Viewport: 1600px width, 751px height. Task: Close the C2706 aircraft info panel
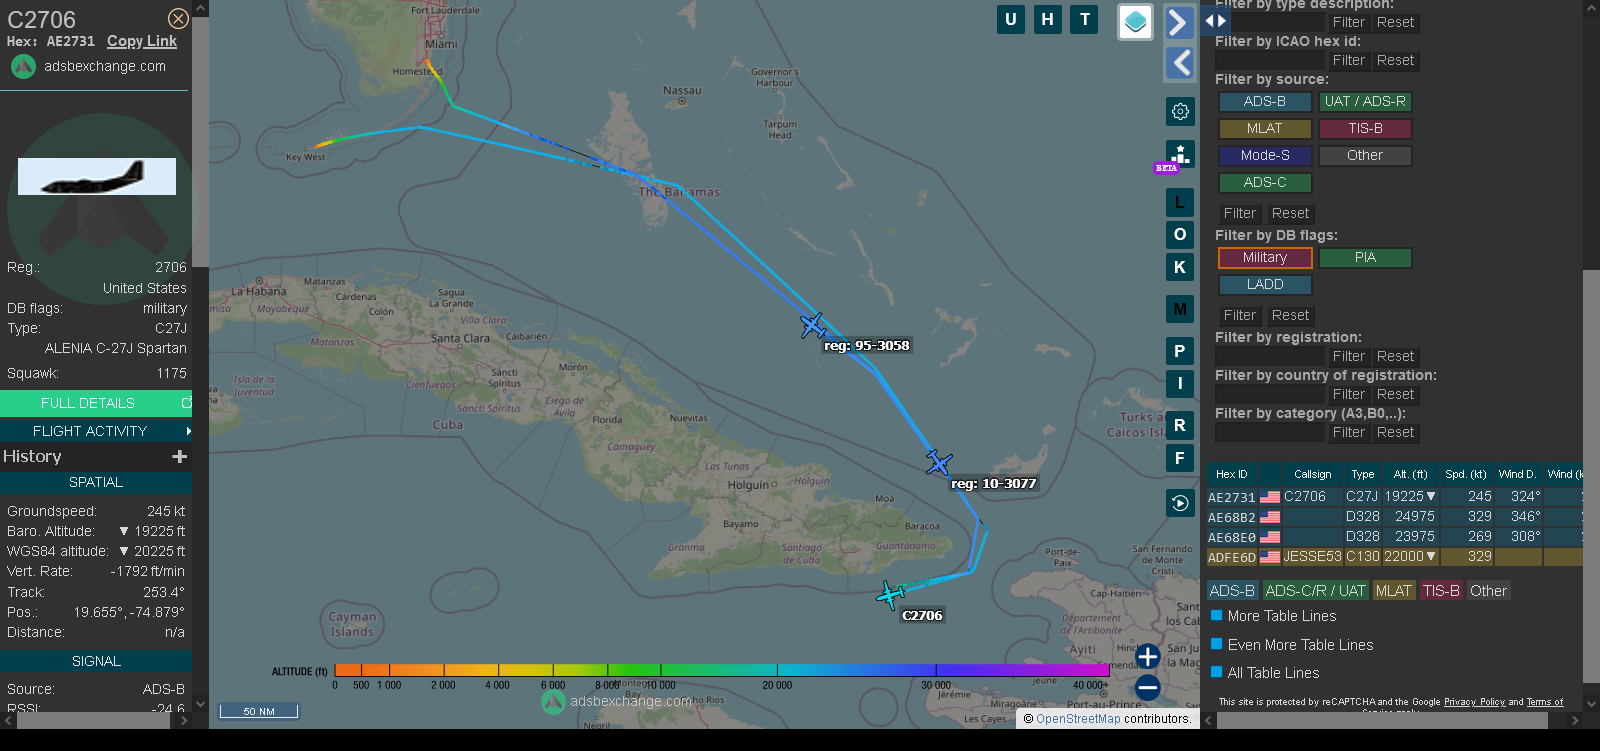tap(178, 19)
